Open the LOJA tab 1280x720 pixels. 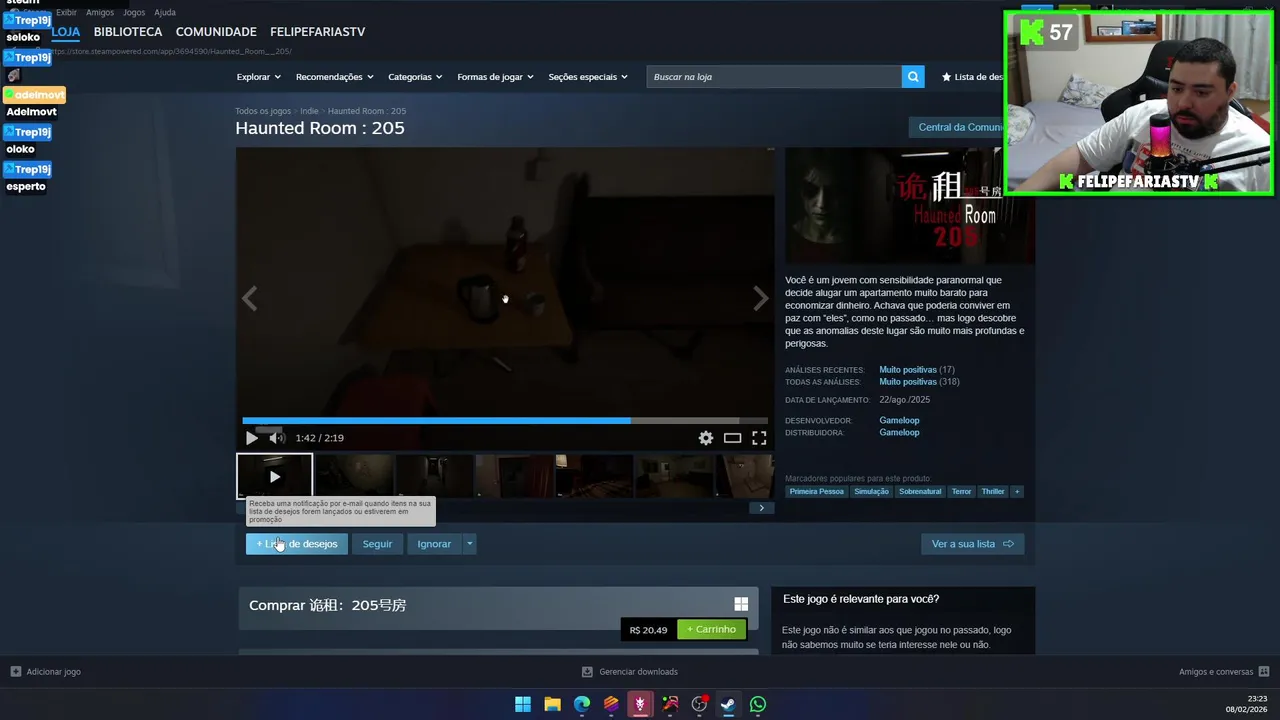click(65, 32)
